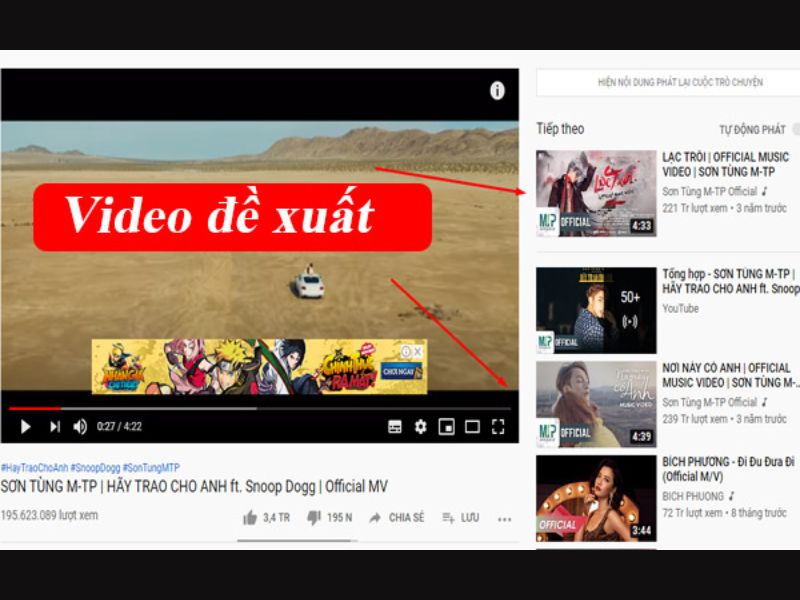
Task: Skip to the next video
Action: click(55, 427)
